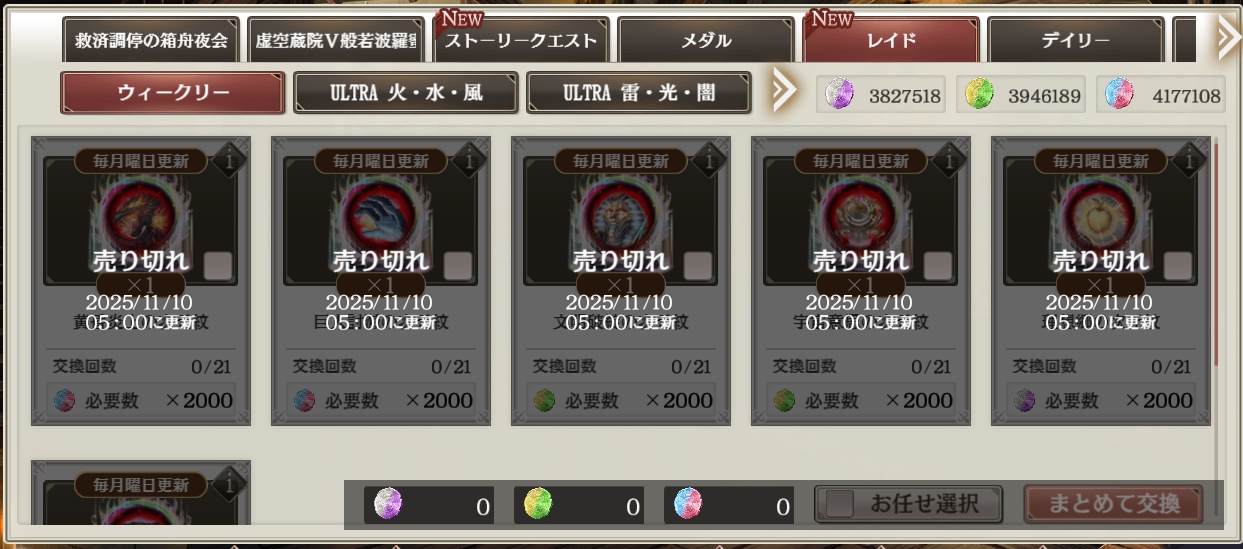Expand more sub-category tabs with chevron arrow
Viewport: 1243px width, 549px height.
click(784, 92)
